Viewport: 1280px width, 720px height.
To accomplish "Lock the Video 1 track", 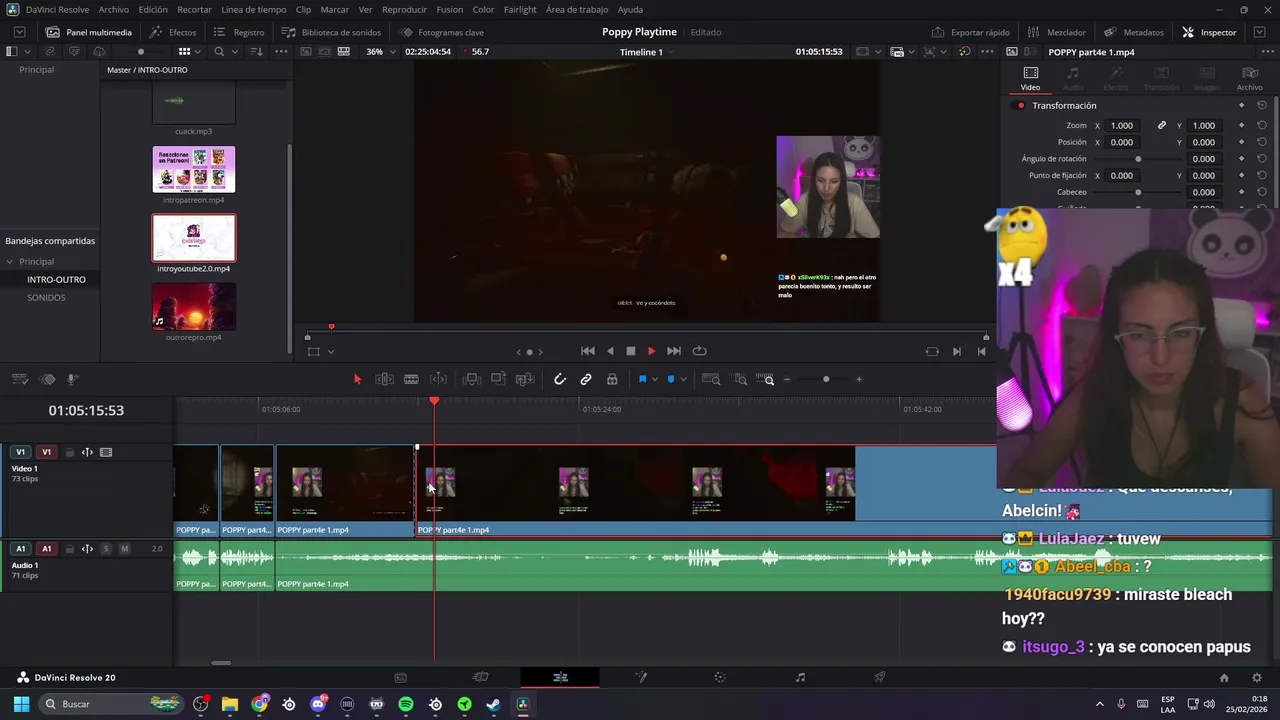I will click(x=70, y=452).
